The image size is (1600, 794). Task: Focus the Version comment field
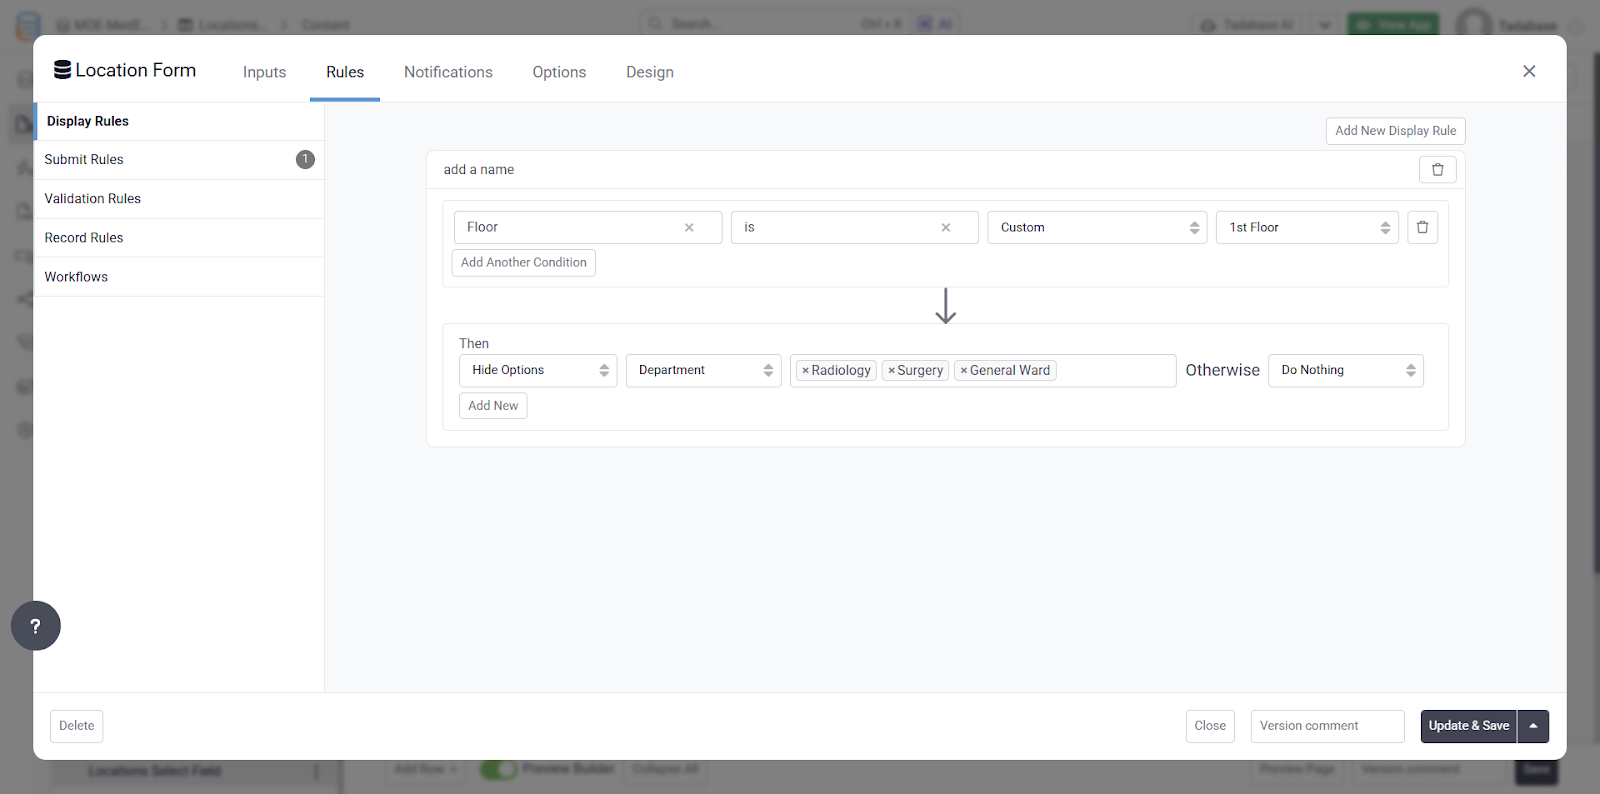(x=1327, y=726)
